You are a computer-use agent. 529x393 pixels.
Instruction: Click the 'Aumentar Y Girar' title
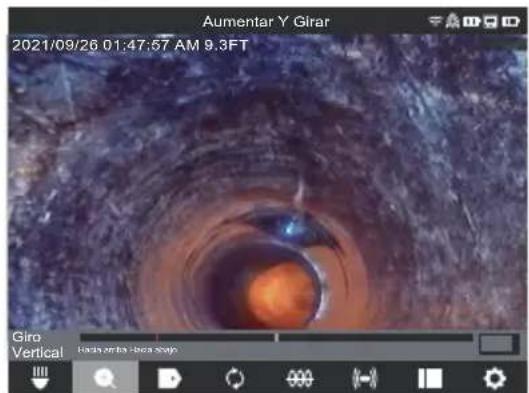pyautogui.click(x=266, y=22)
